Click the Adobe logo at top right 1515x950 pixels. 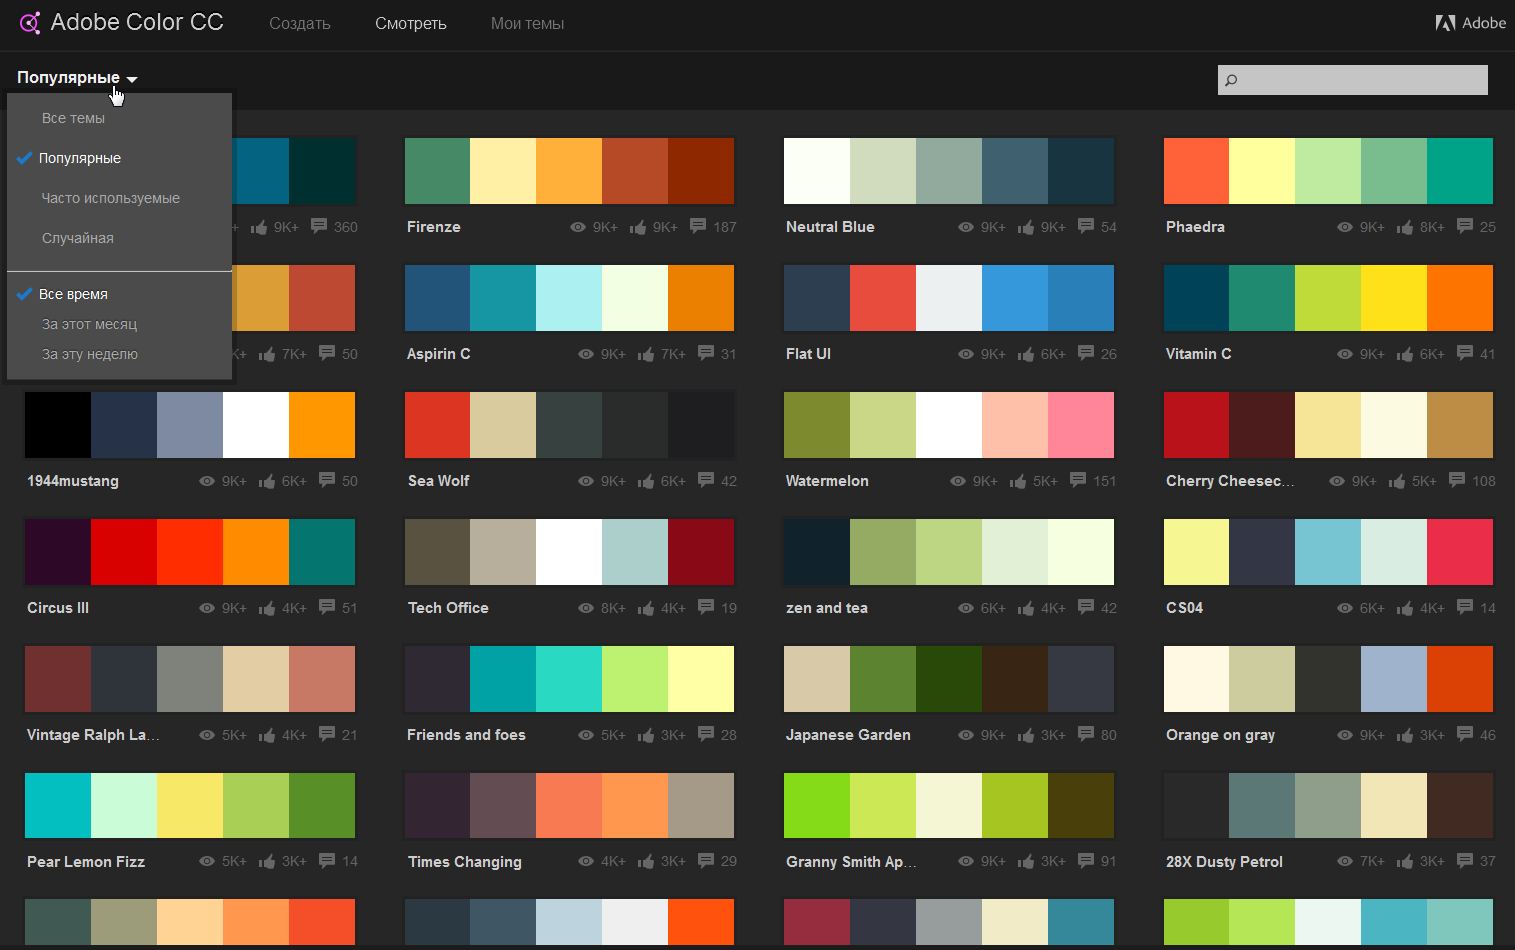pyautogui.click(x=1470, y=23)
